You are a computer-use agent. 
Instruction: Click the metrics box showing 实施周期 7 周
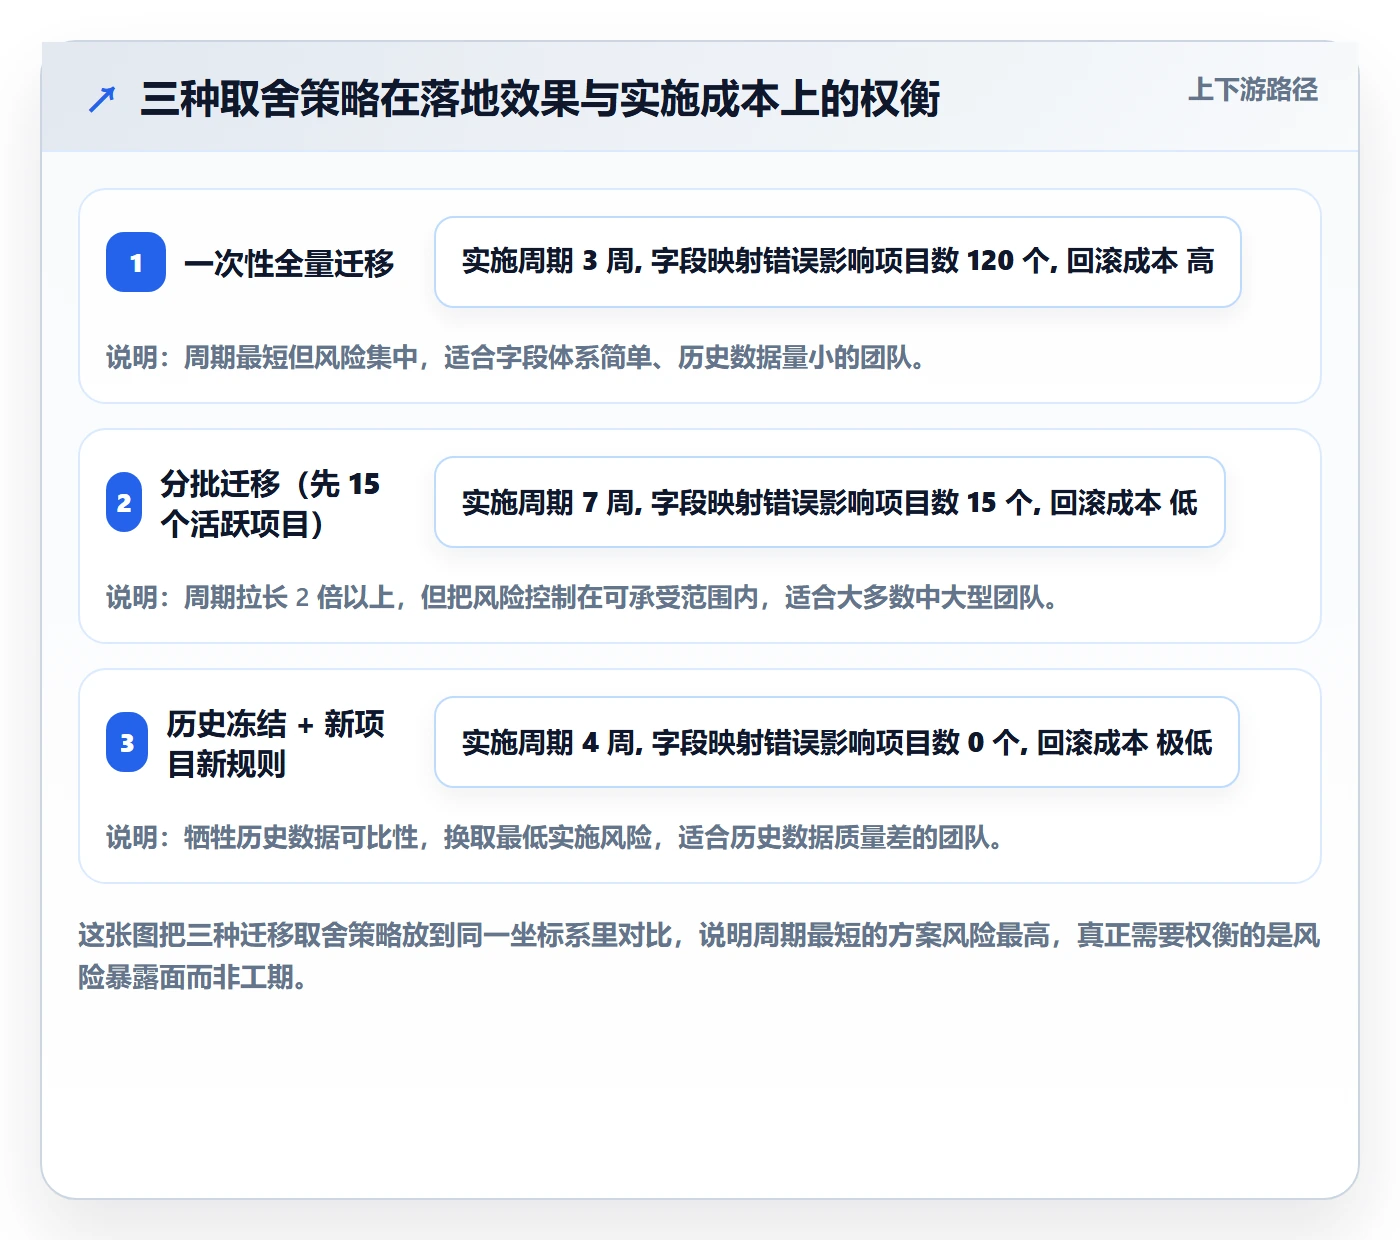tap(830, 502)
